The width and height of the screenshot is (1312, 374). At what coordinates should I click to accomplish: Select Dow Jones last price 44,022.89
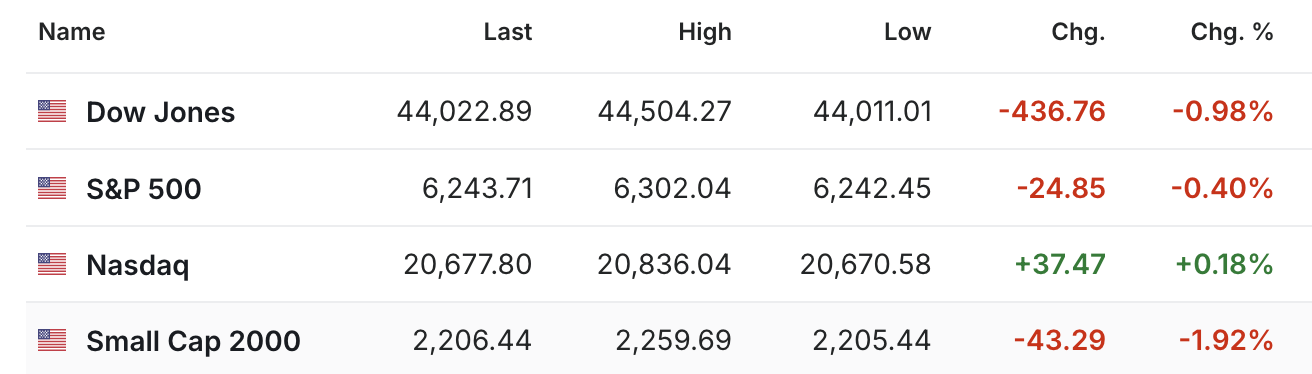click(x=465, y=111)
